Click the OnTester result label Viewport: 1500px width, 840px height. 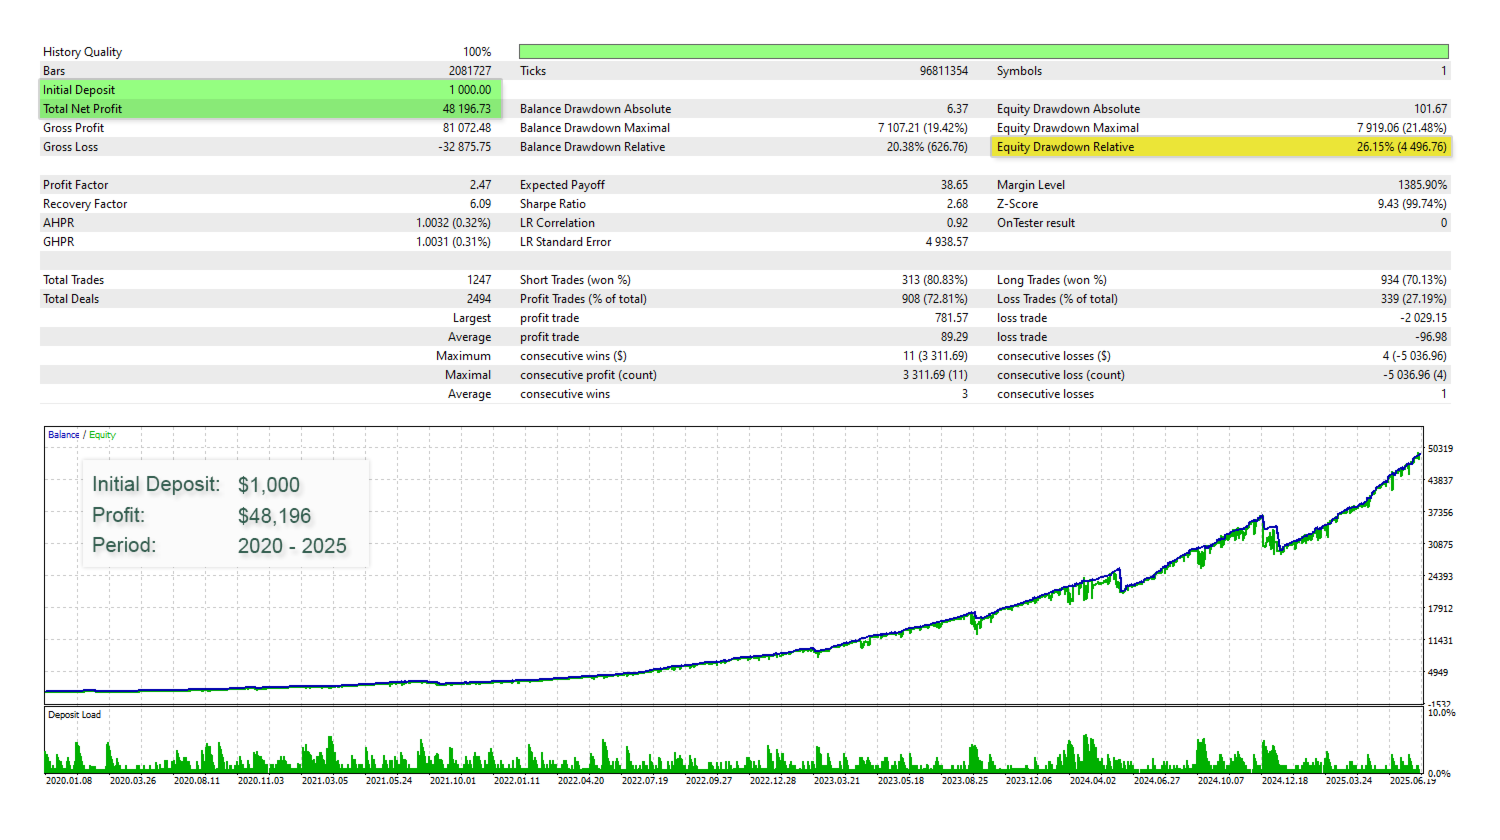click(x=1036, y=223)
